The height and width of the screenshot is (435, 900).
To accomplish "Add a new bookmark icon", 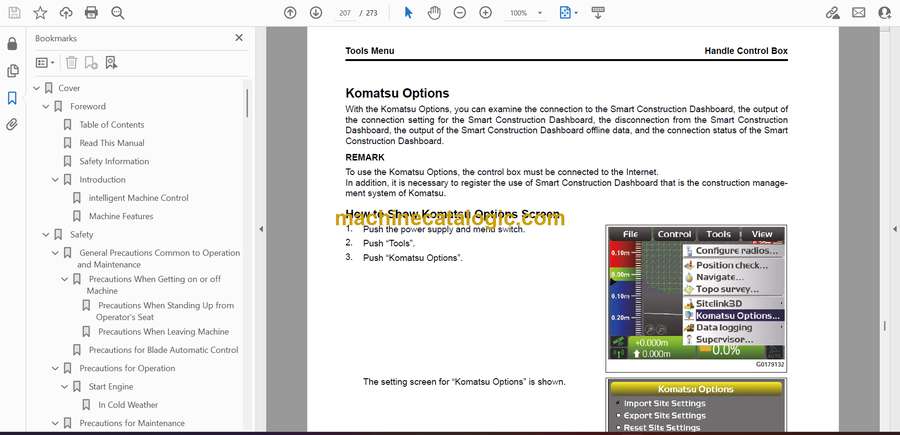I will point(91,63).
